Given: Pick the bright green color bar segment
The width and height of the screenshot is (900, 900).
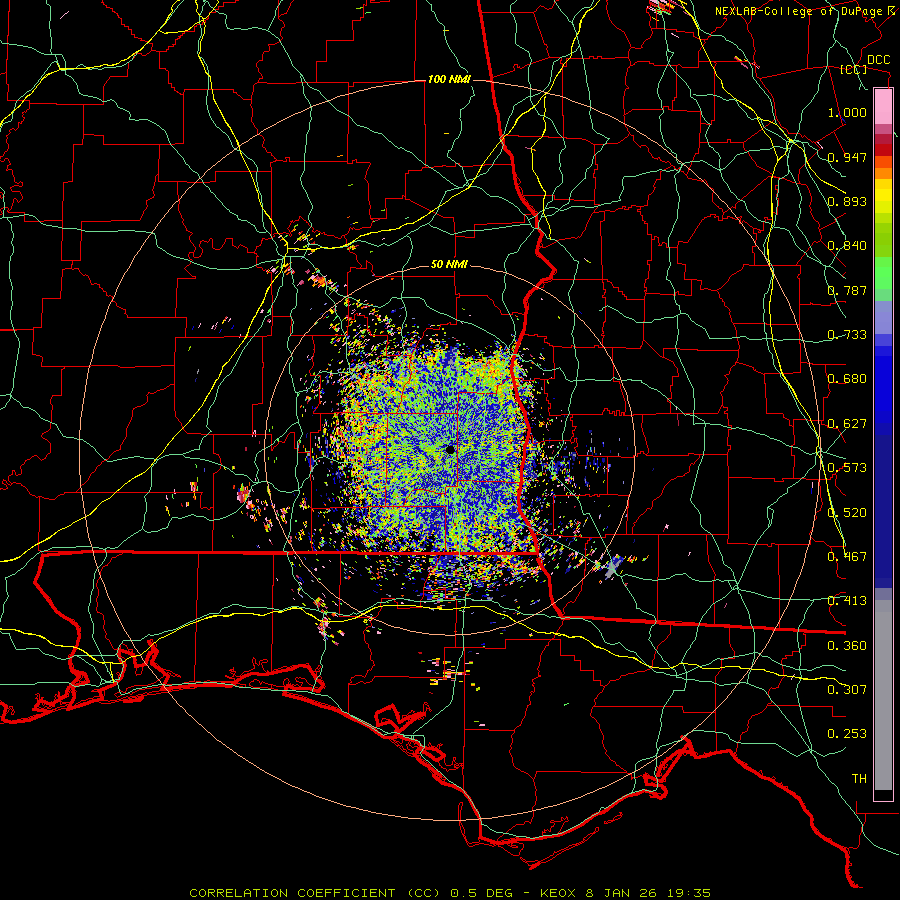Looking at the screenshot, I should point(883,273).
